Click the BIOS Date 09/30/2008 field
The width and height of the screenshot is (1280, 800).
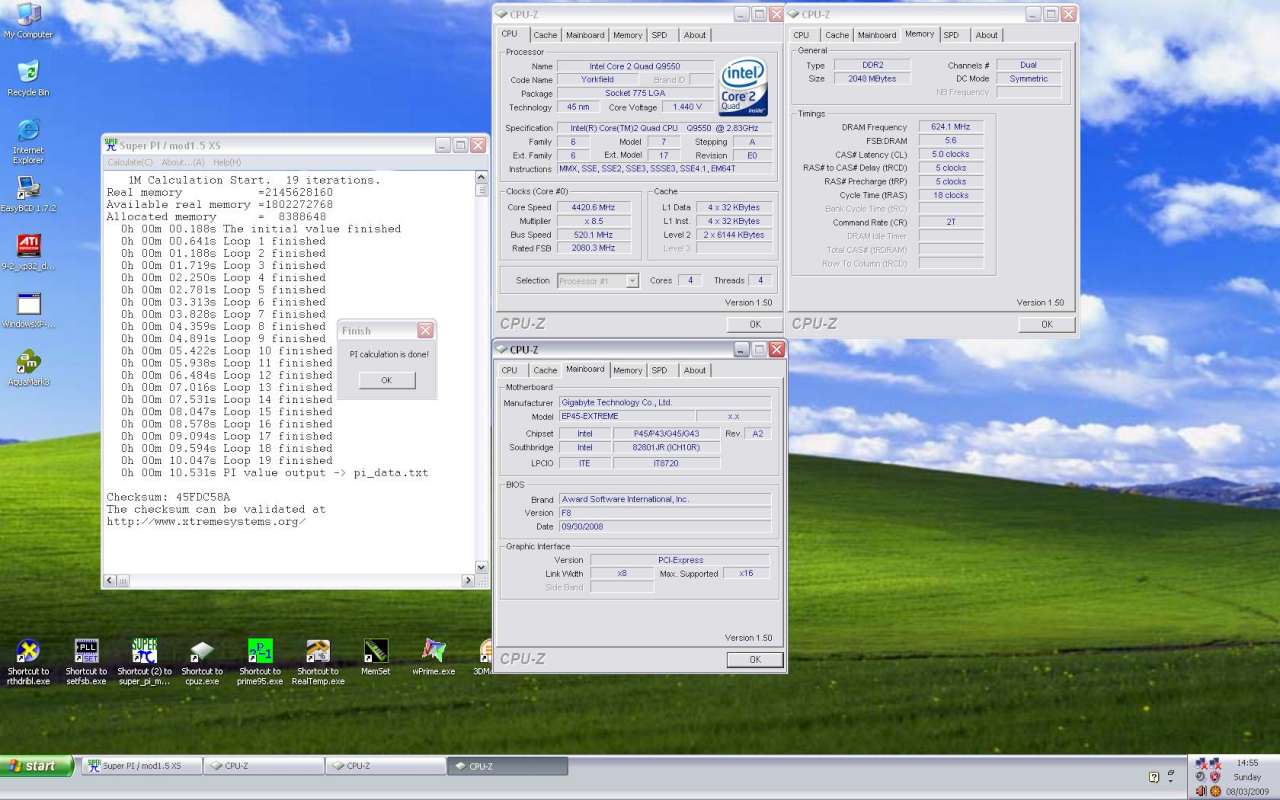(x=664, y=526)
